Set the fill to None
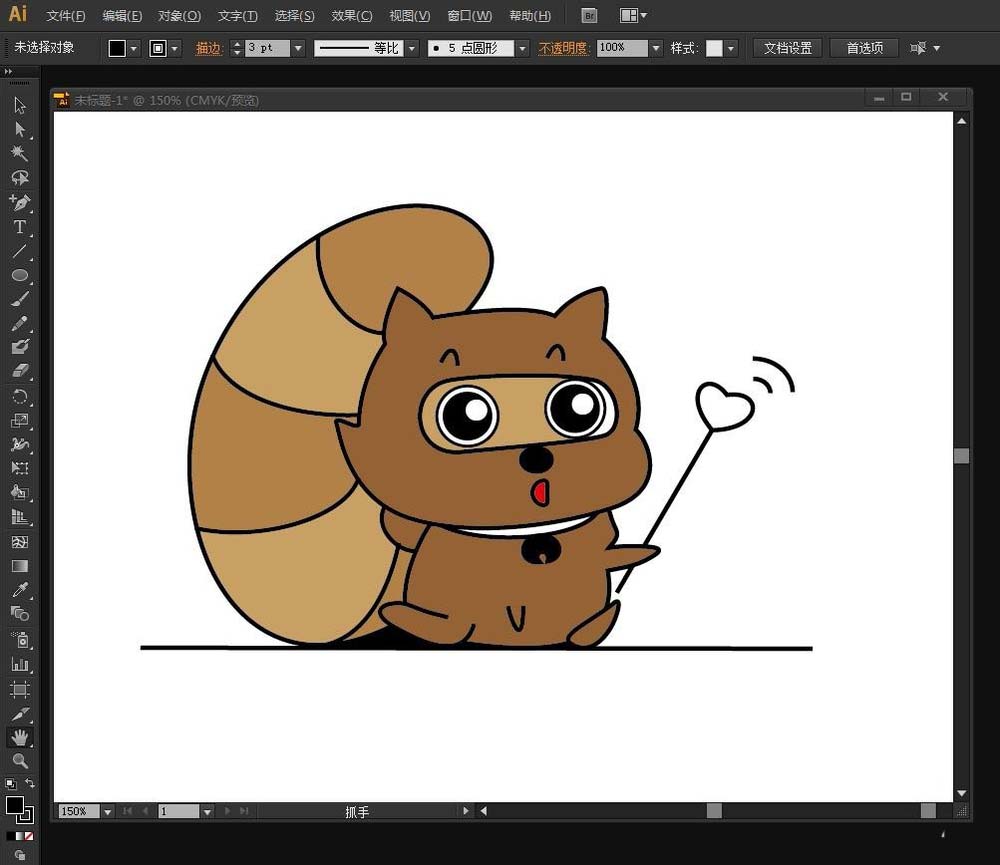1000x865 pixels. coord(29,835)
